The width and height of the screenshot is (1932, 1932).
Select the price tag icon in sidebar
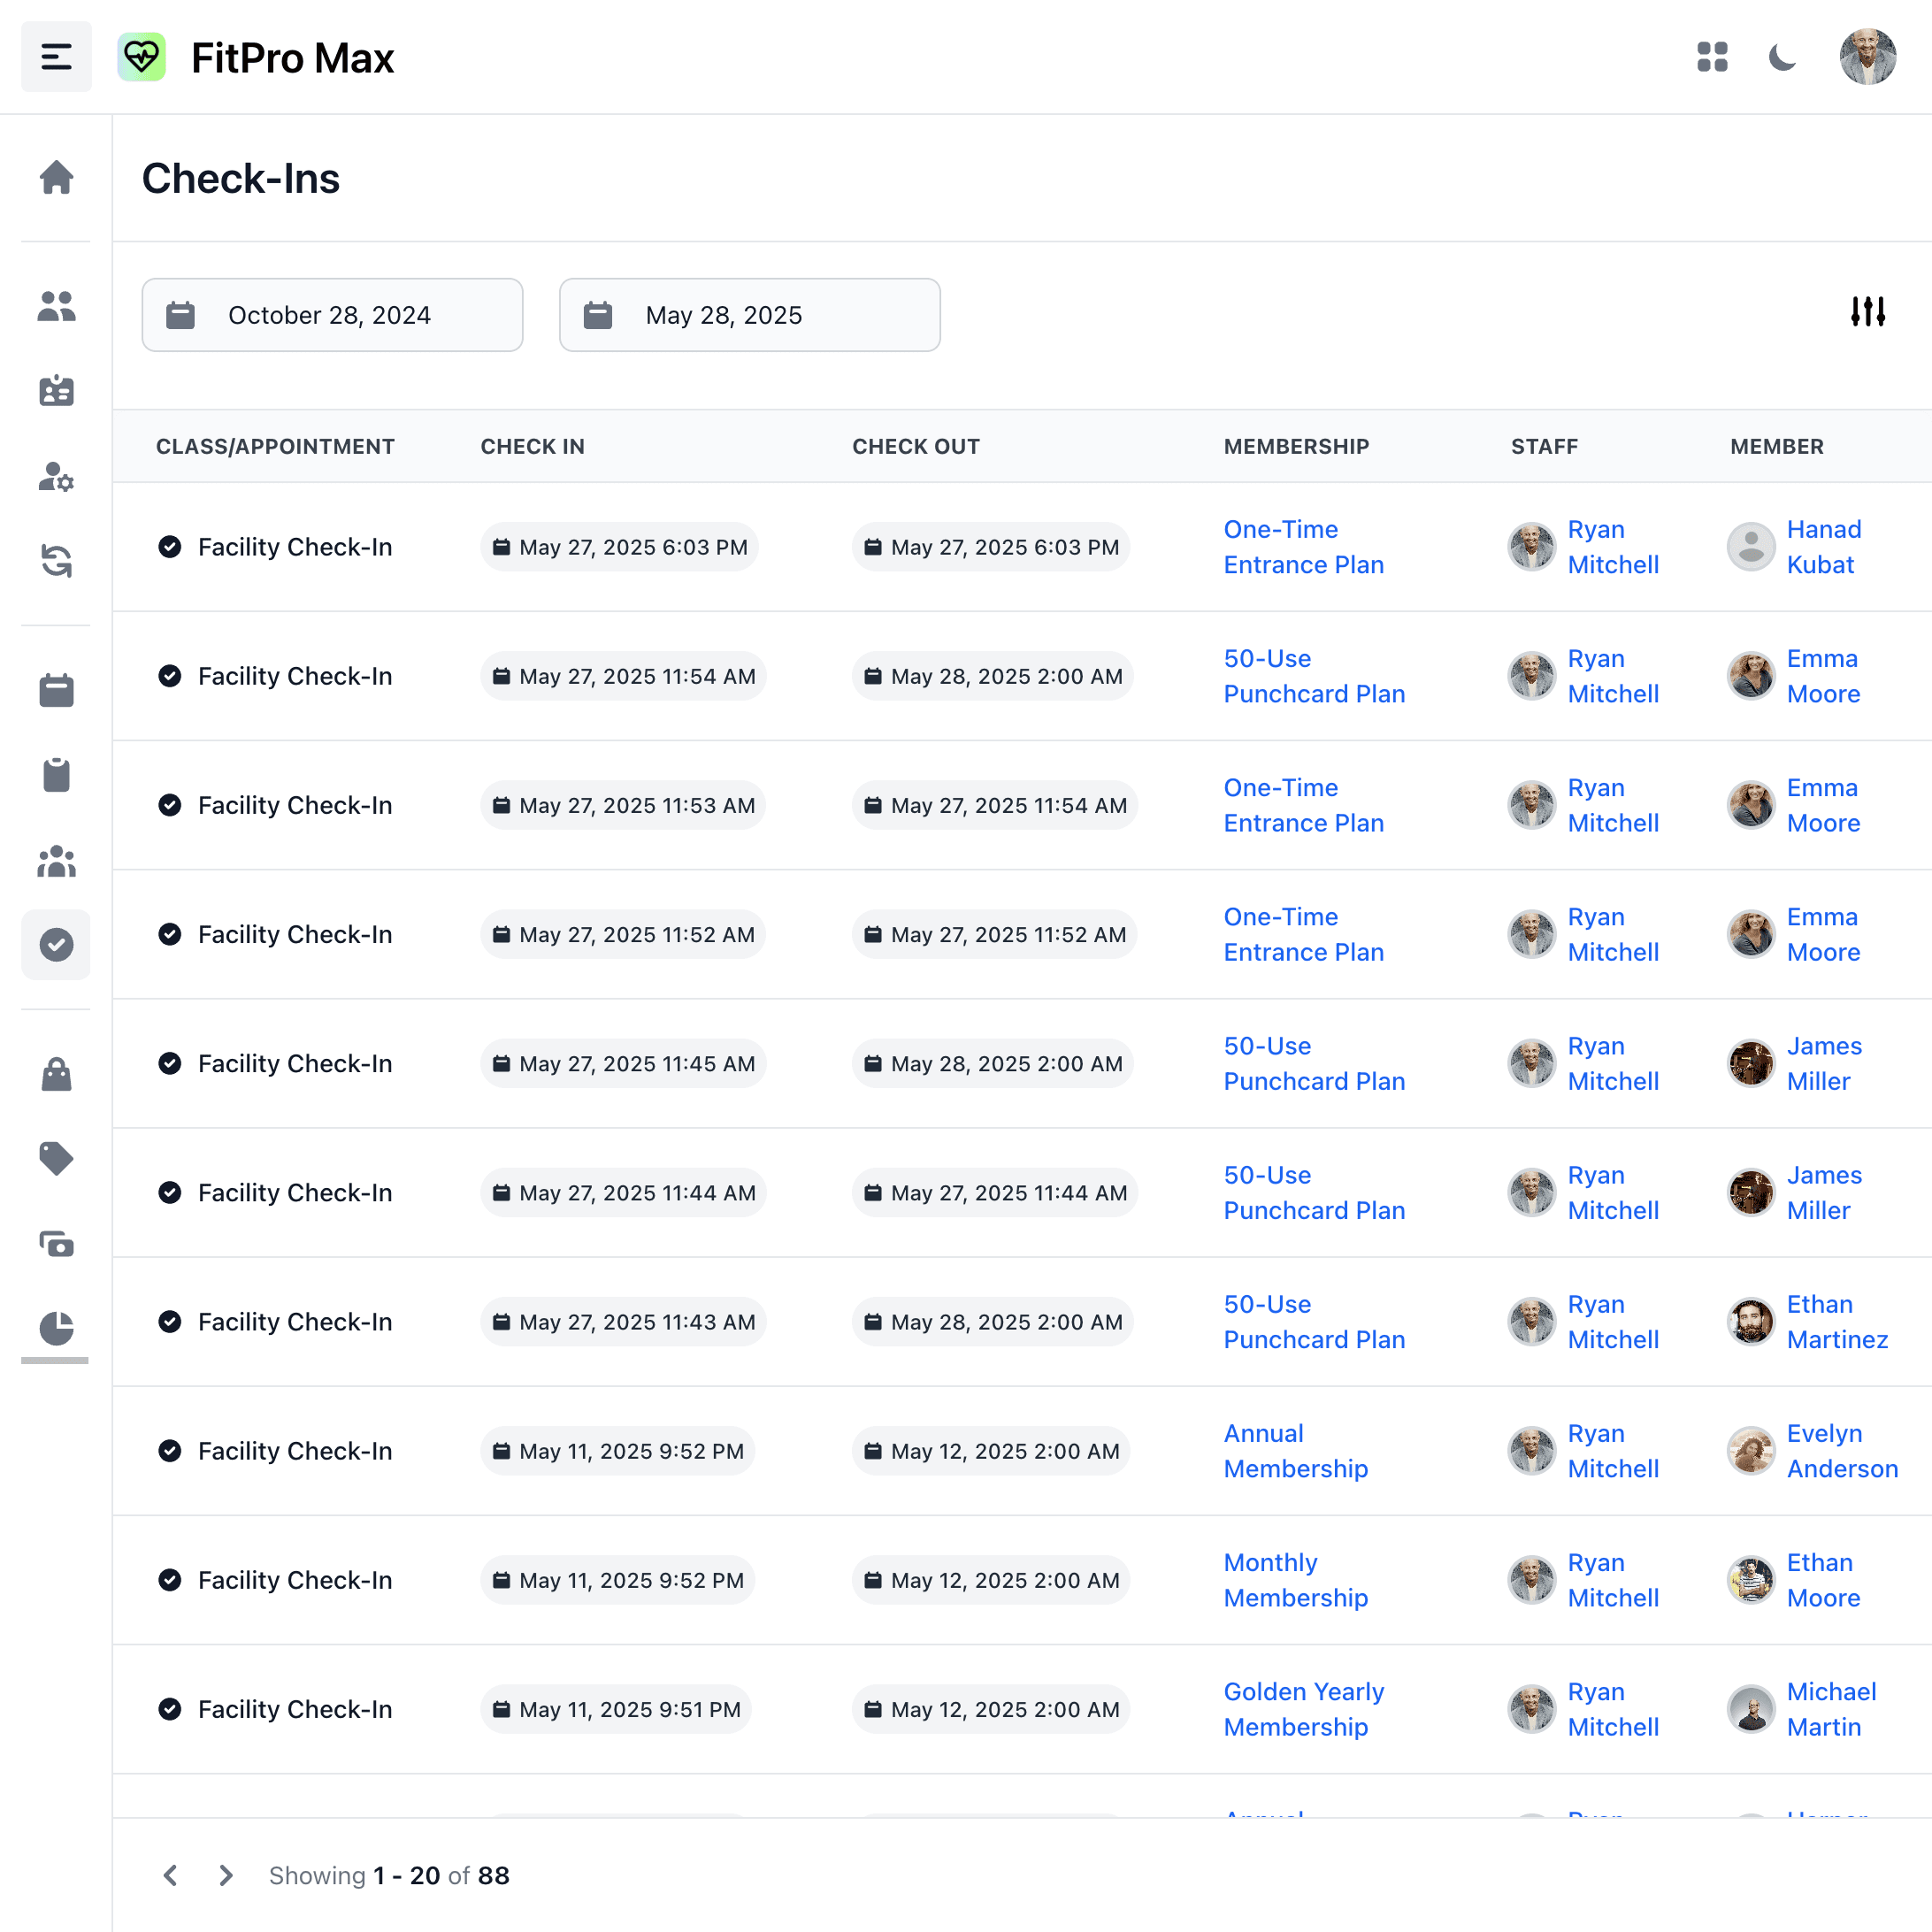pos(56,1158)
